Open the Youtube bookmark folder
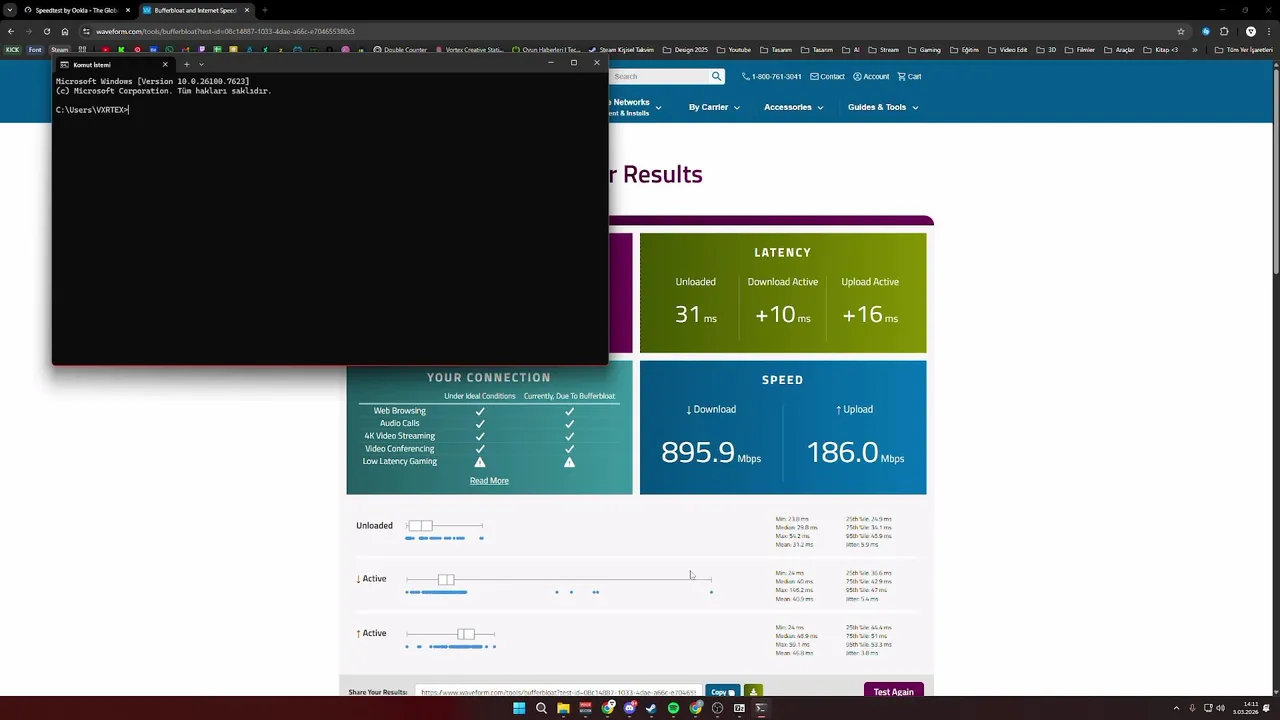 click(734, 49)
